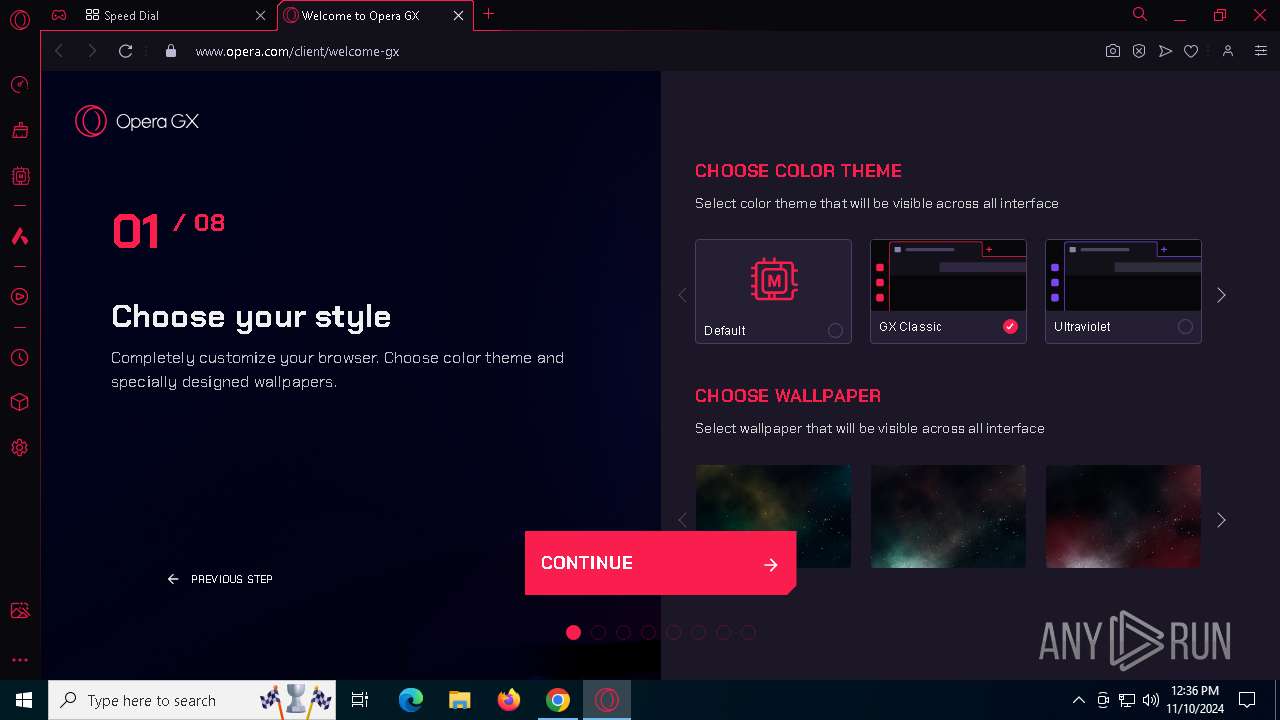This screenshot has height=720, width=1280.
Task: Open GX Corner gamepad icon
Action: coord(60,15)
